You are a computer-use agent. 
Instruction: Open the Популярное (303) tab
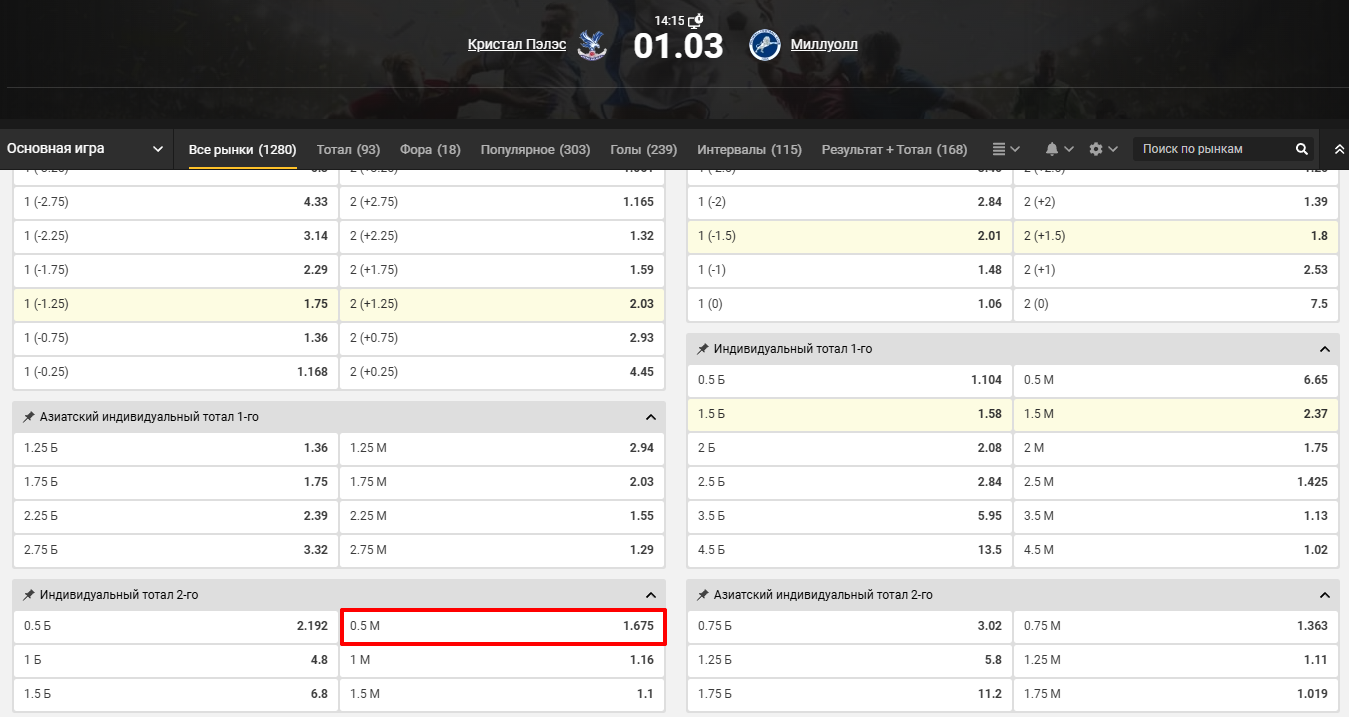coord(535,149)
